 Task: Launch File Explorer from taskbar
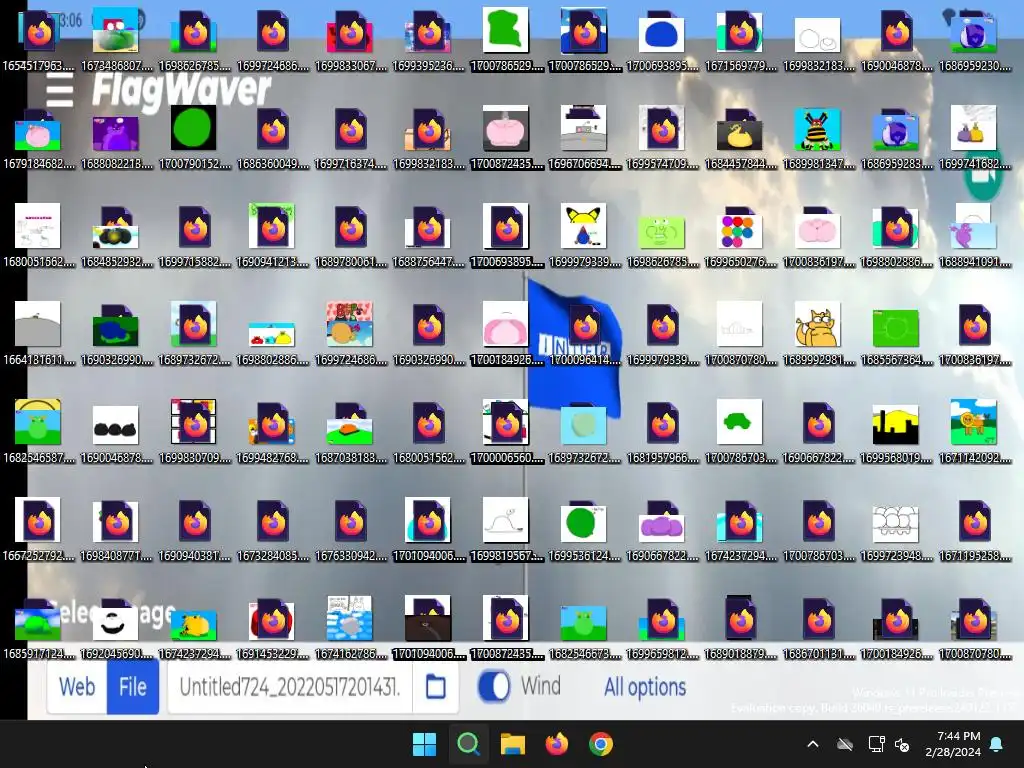[513, 744]
